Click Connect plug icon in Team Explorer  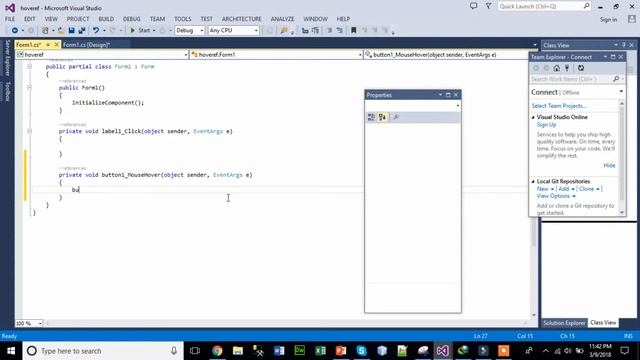567,68
